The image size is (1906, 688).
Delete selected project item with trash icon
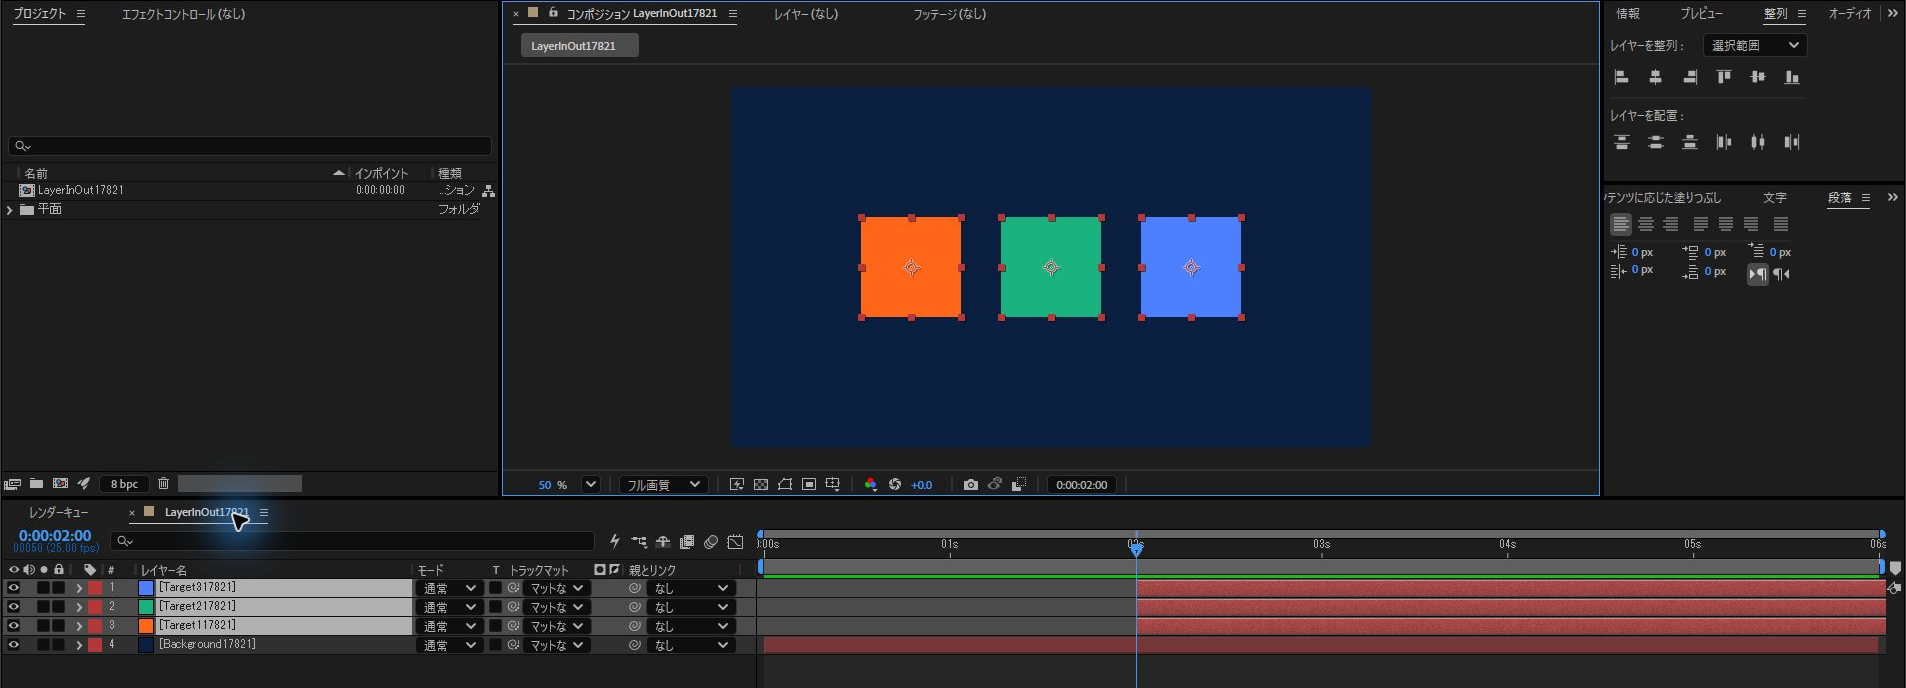[x=164, y=484]
